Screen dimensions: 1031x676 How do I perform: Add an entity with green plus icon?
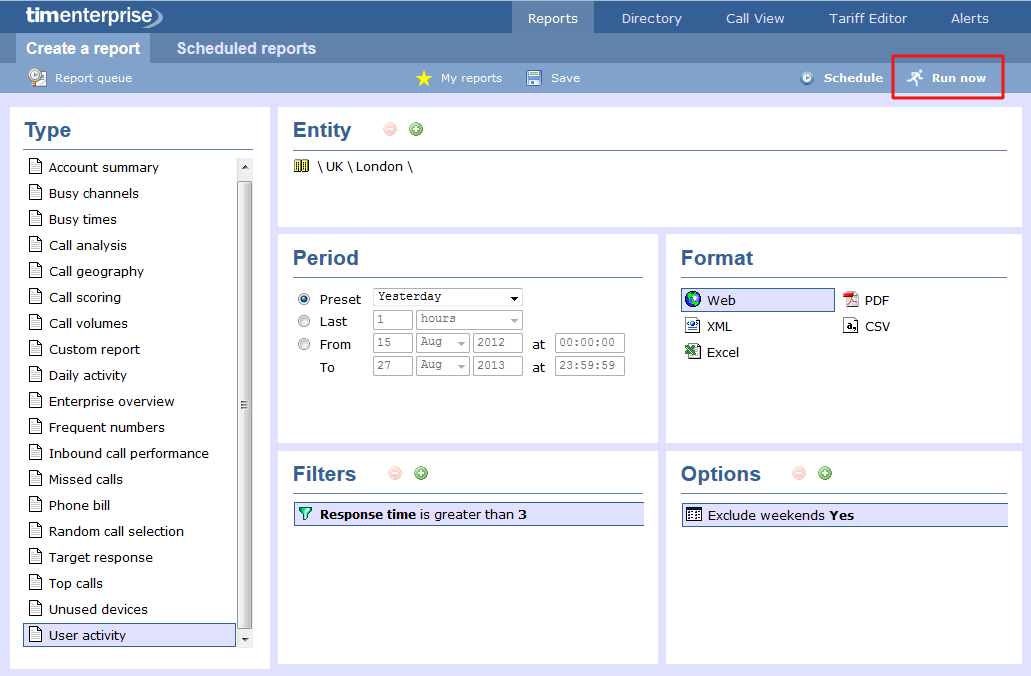pos(416,129)
